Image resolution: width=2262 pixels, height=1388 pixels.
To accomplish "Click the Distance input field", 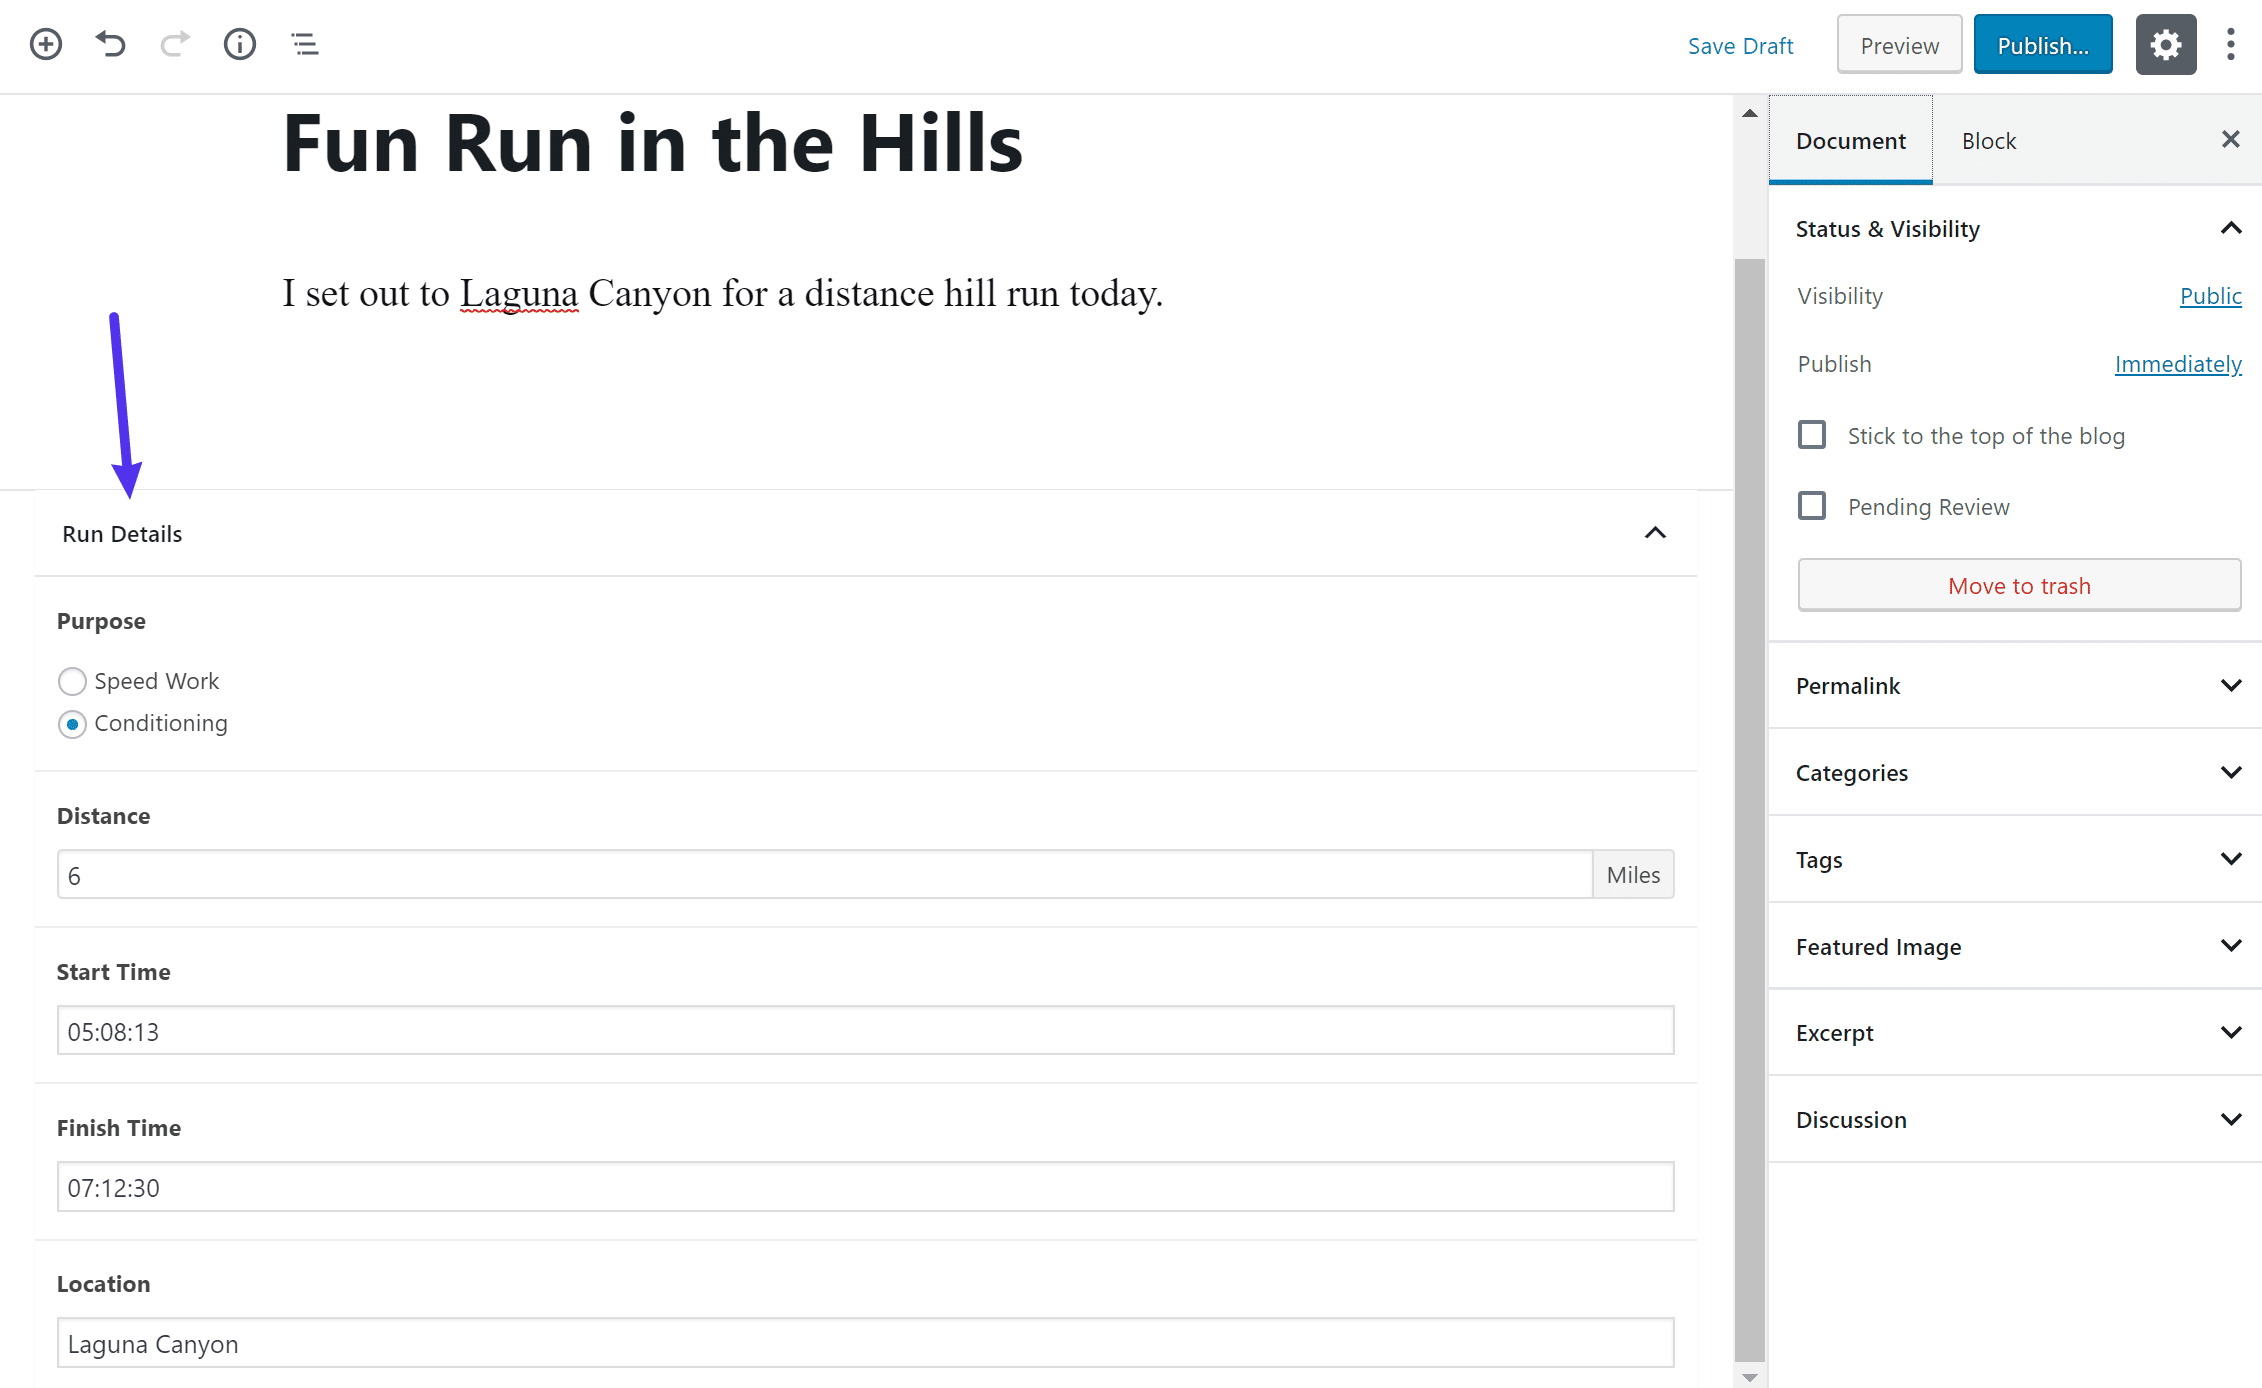I will click(824, 874).
